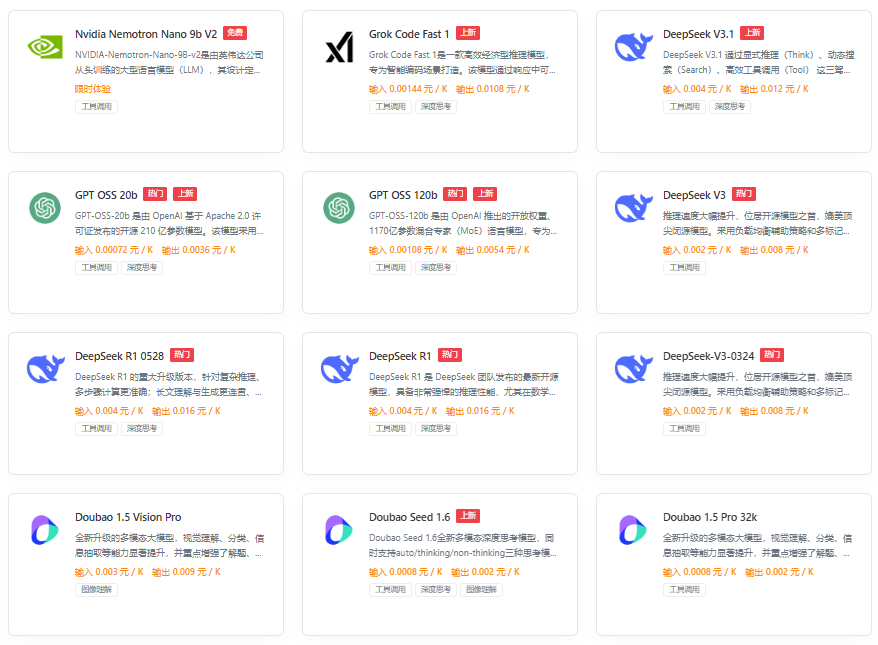
Task: Select the 工具调用 tag on the Nvidia Nemotron card
Action: (x=96, y=107)
